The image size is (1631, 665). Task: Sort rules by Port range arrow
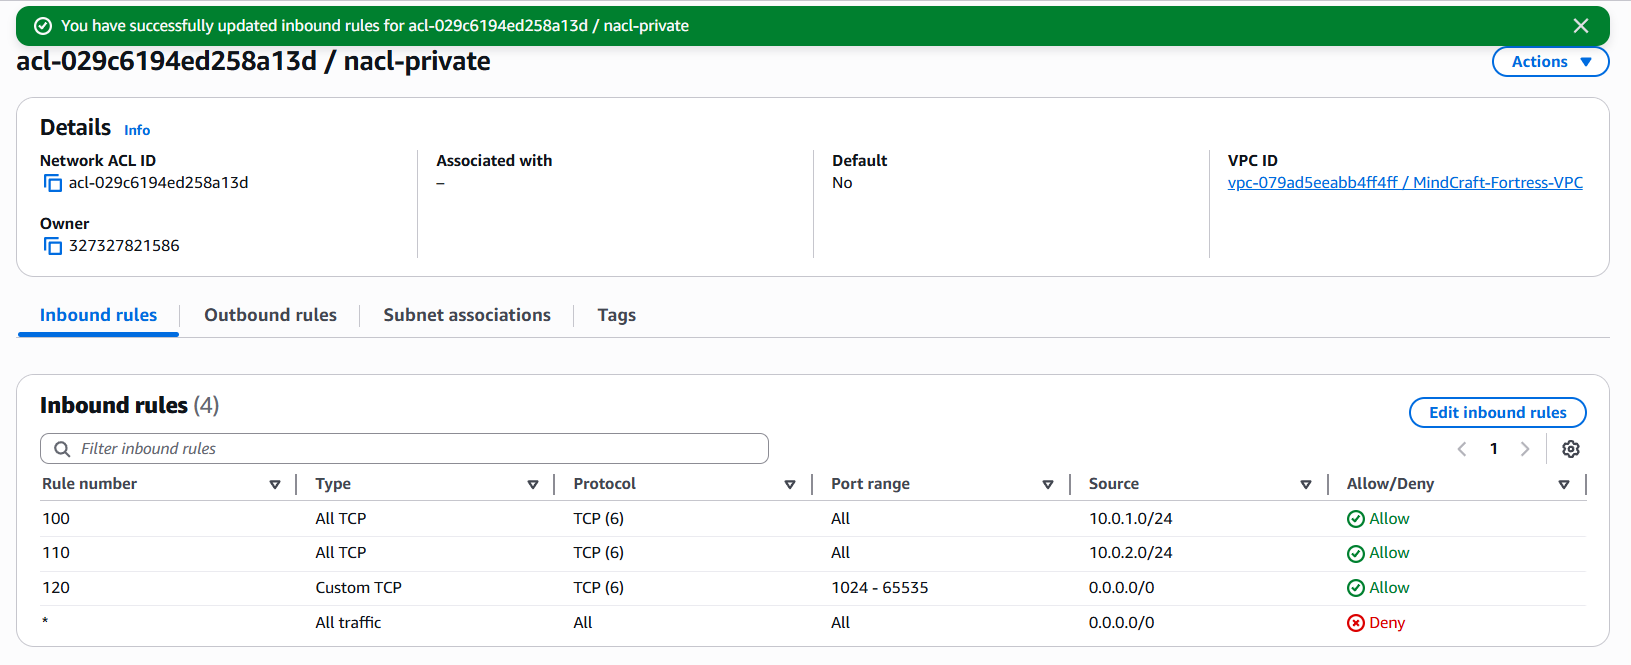pos(1048,484)
